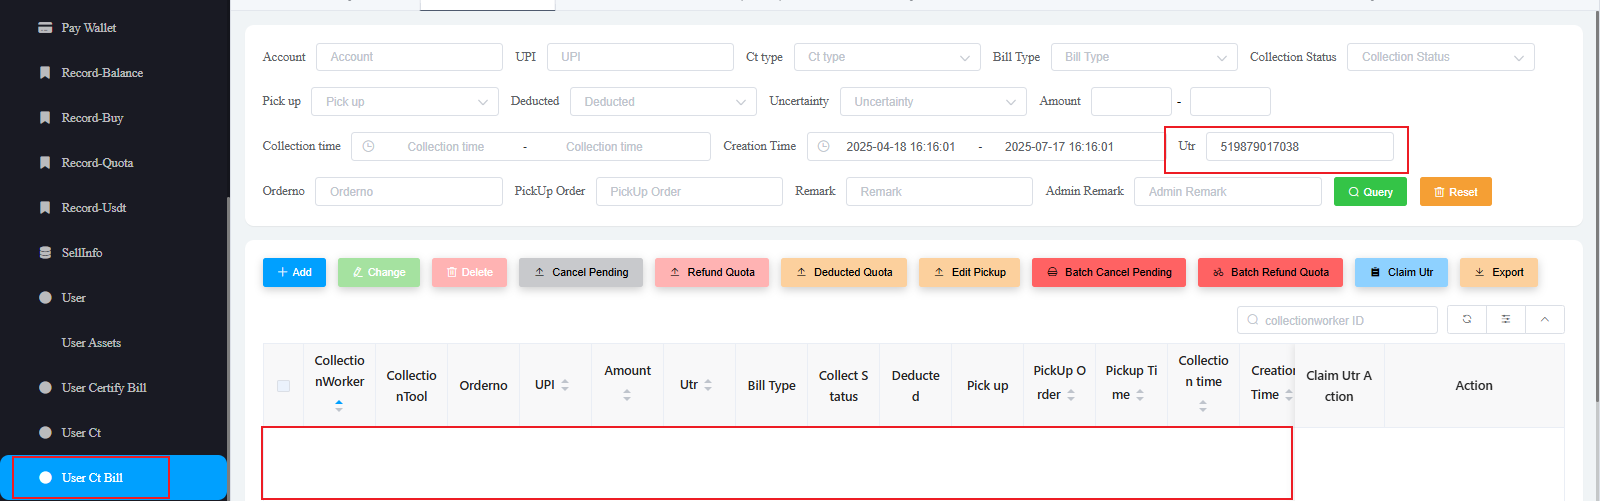Open the column settings filter icon
Image resolution: width=1600 pixels, height=501 pixels.
click(1505, 320)
